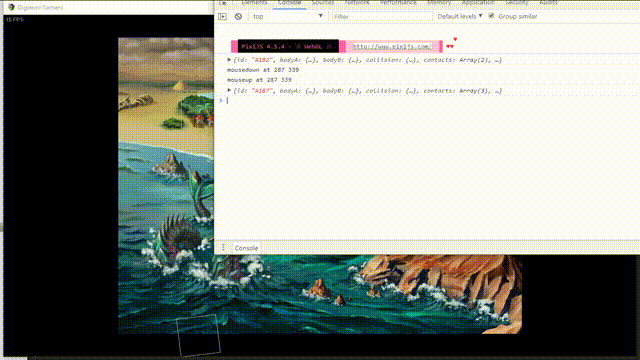Open the 'top' JavaScript context dropdown
This screenshot has height=360, width=640.
(288, 17)
